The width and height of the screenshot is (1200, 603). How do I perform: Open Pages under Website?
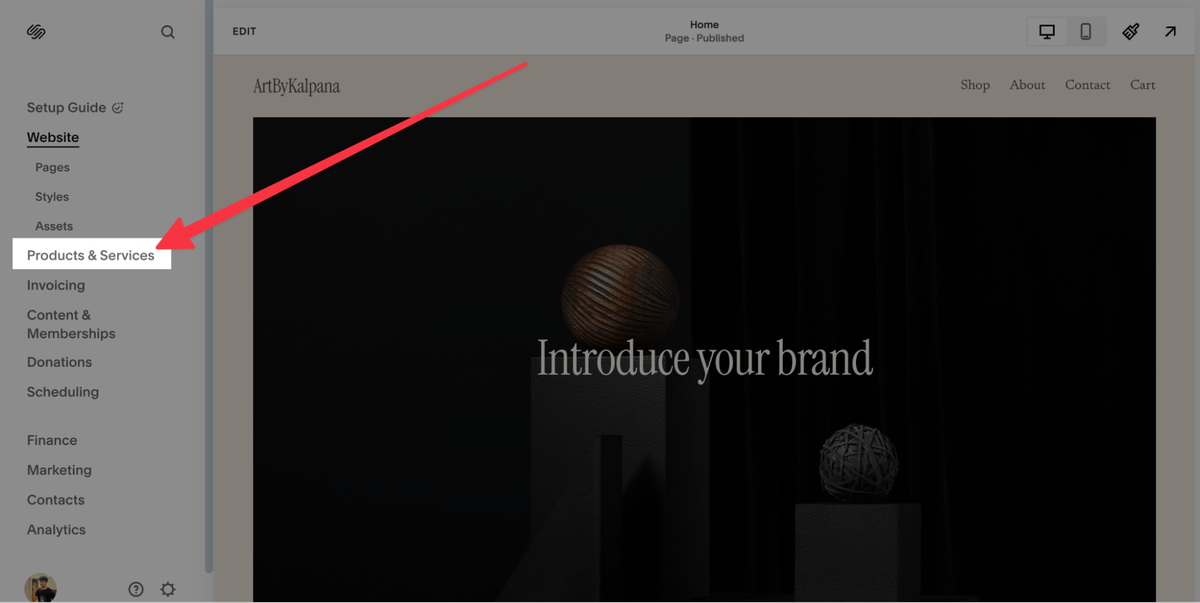pyautogui.click(x=52, y=167)
